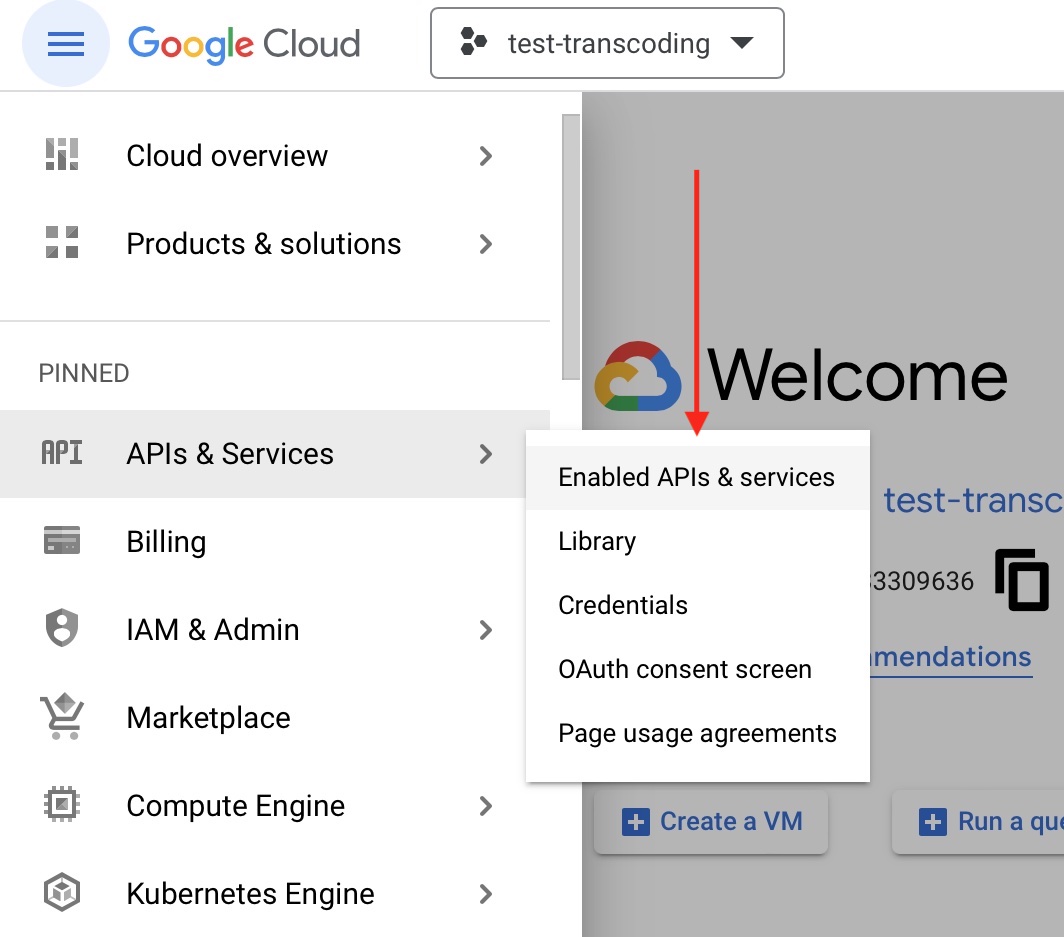The width and height of the screenshot is (1064, 937).
Task: Click the IAM & Admin shield icon
Action: coord(62,628)
